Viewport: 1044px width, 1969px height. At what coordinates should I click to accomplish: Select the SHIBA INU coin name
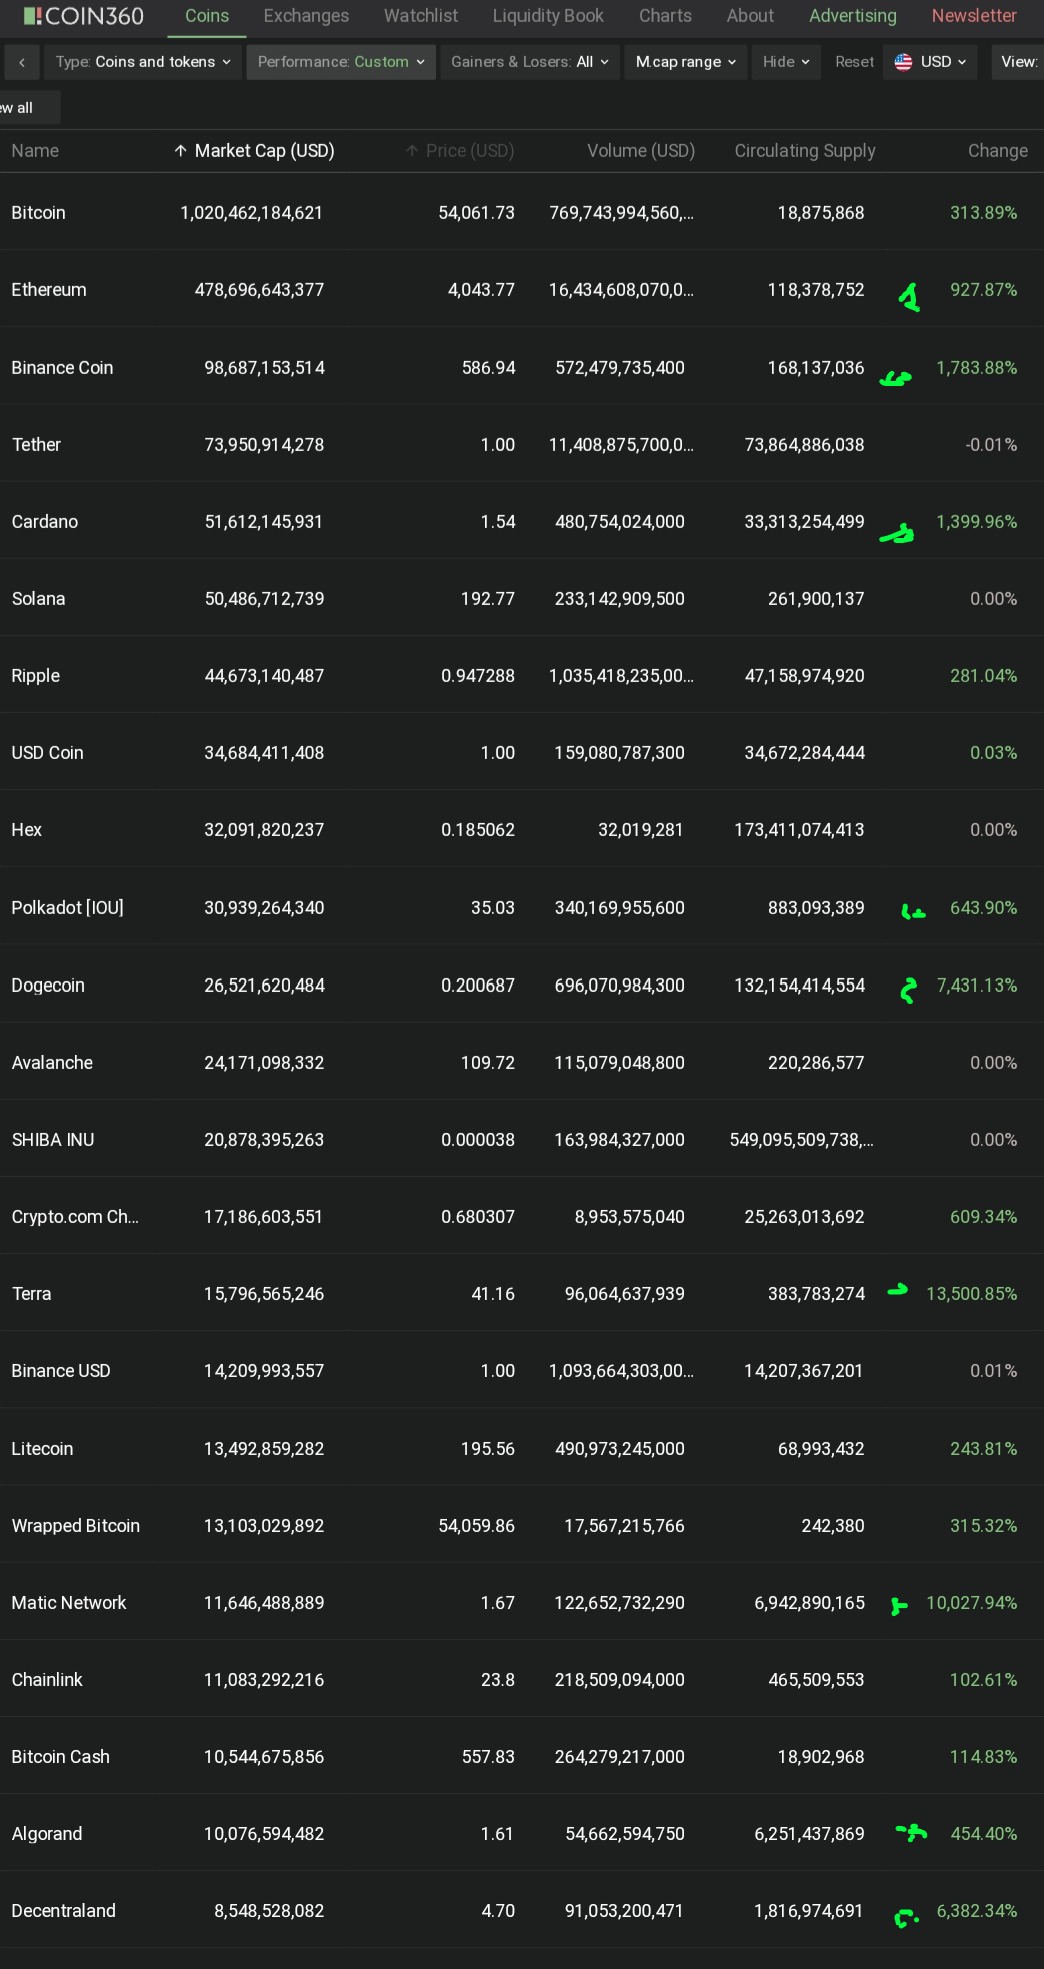coord(53,1140)
